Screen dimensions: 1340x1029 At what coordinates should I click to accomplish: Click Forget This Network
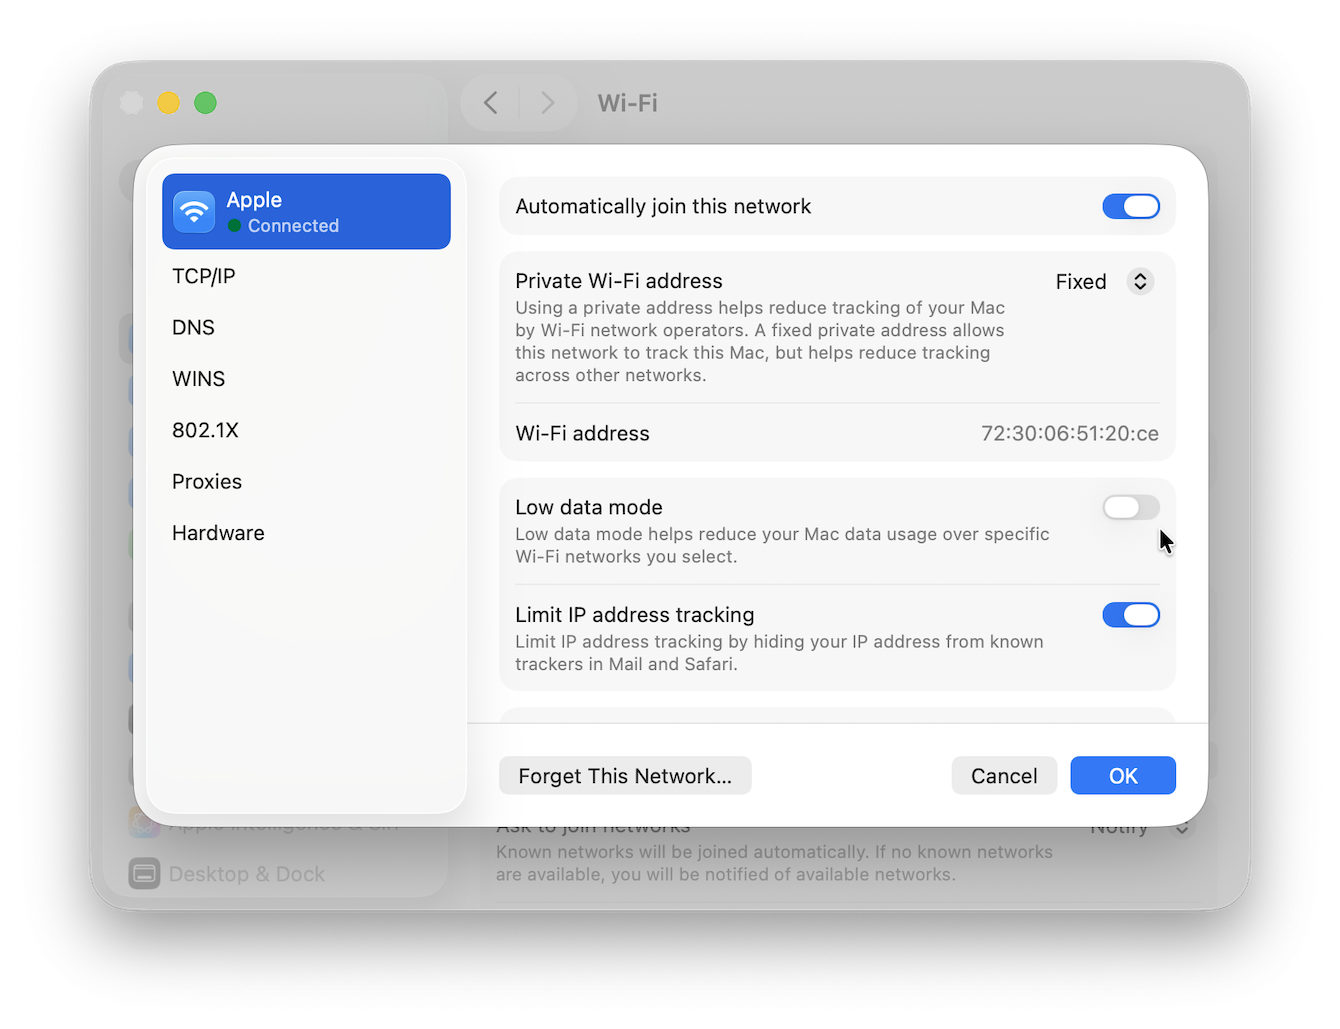coord(624,775)
